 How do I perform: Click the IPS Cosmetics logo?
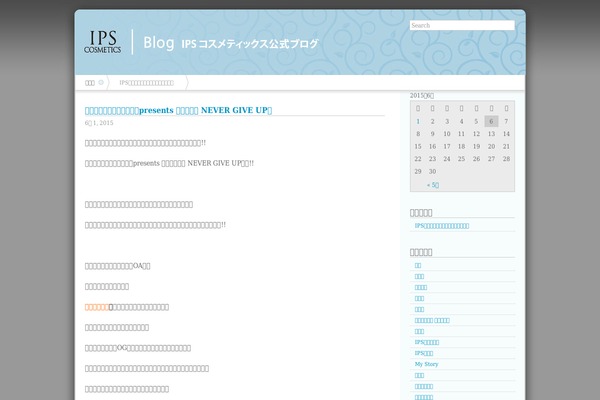(103, 42)
